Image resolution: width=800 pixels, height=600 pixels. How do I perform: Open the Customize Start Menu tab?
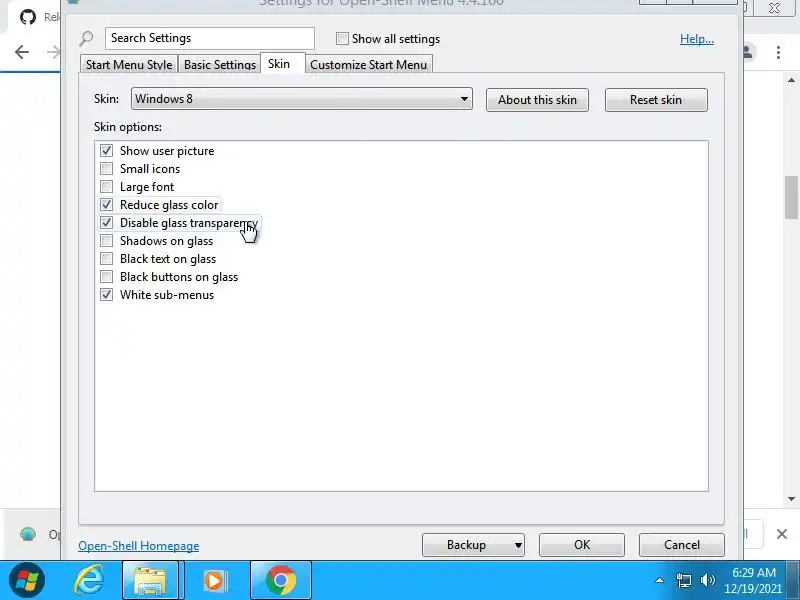(368, 65)
